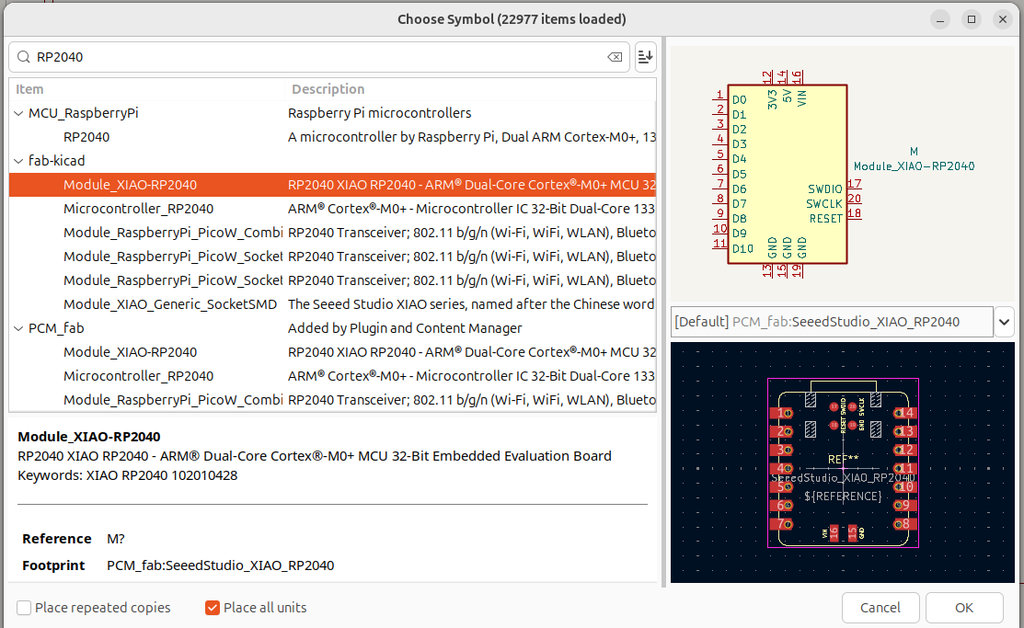The width and height of the screenshot is (1024, 628).
Task: Click 'Added by Plugin and Content Manager'
Action: pyautogui.click(x=405, y=328)
